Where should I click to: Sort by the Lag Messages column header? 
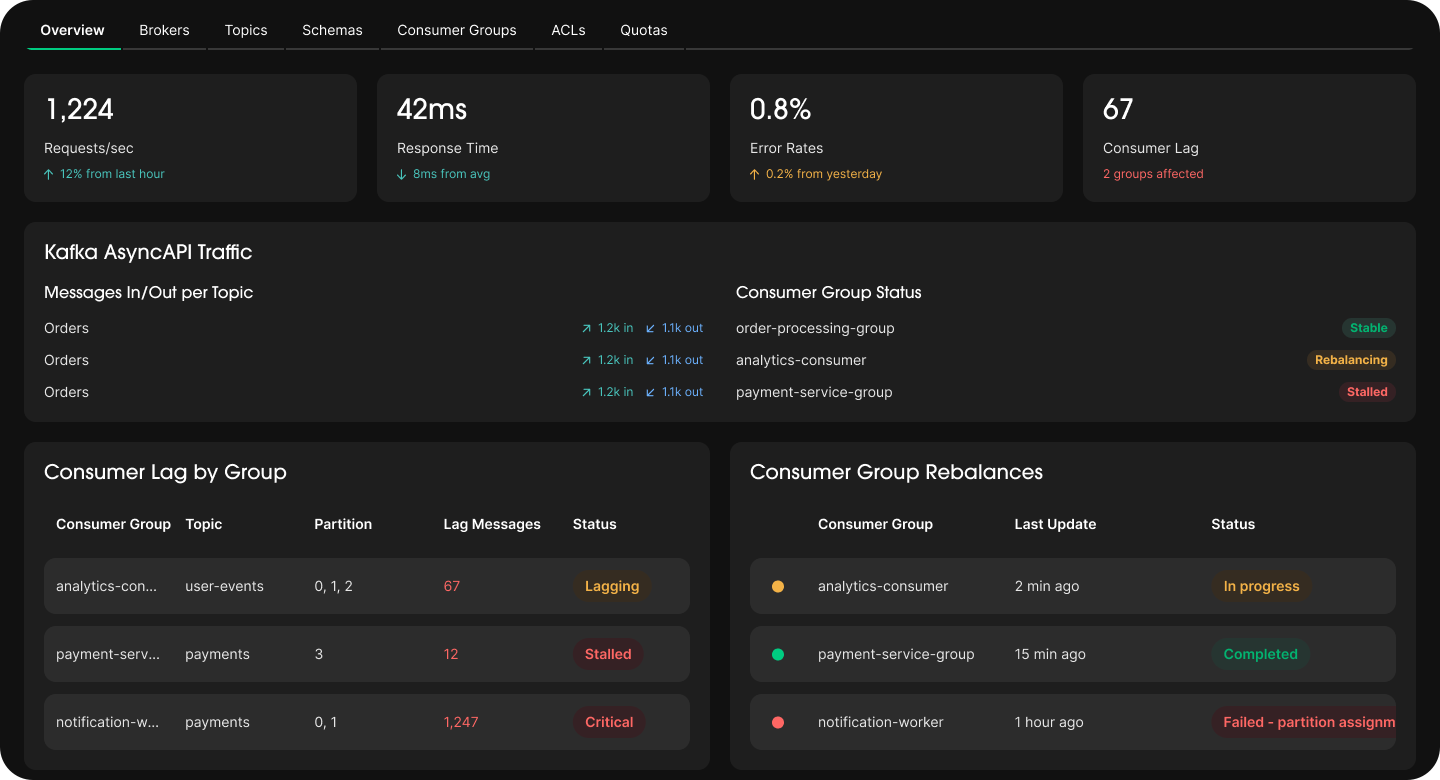[x=492, y=524]
